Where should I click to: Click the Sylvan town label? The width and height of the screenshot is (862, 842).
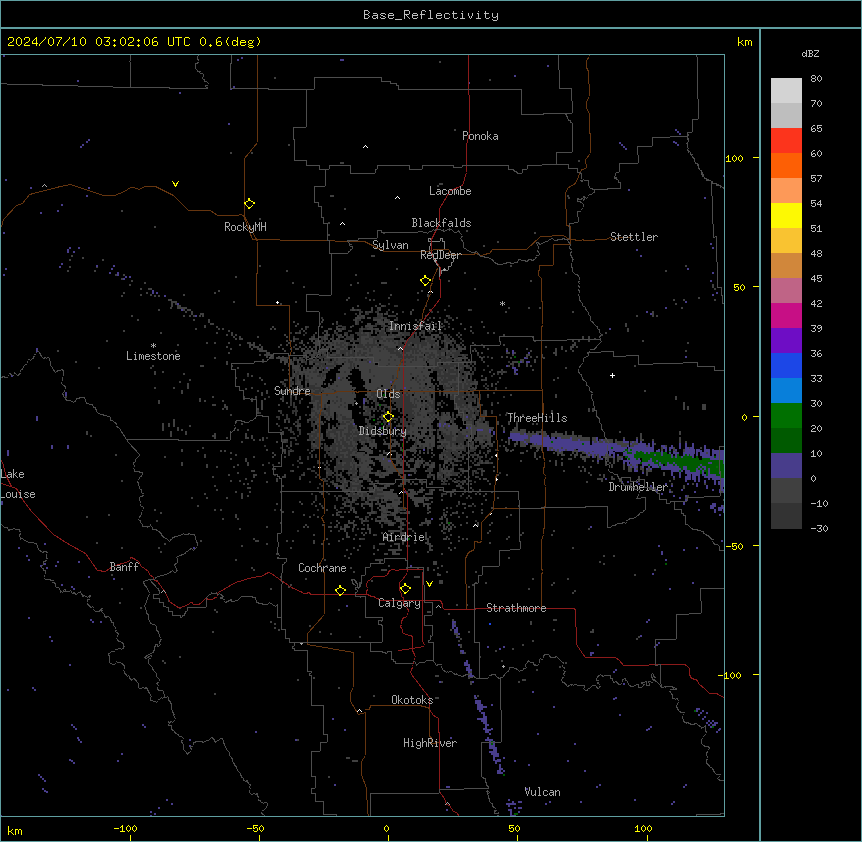tap(390, 245)
